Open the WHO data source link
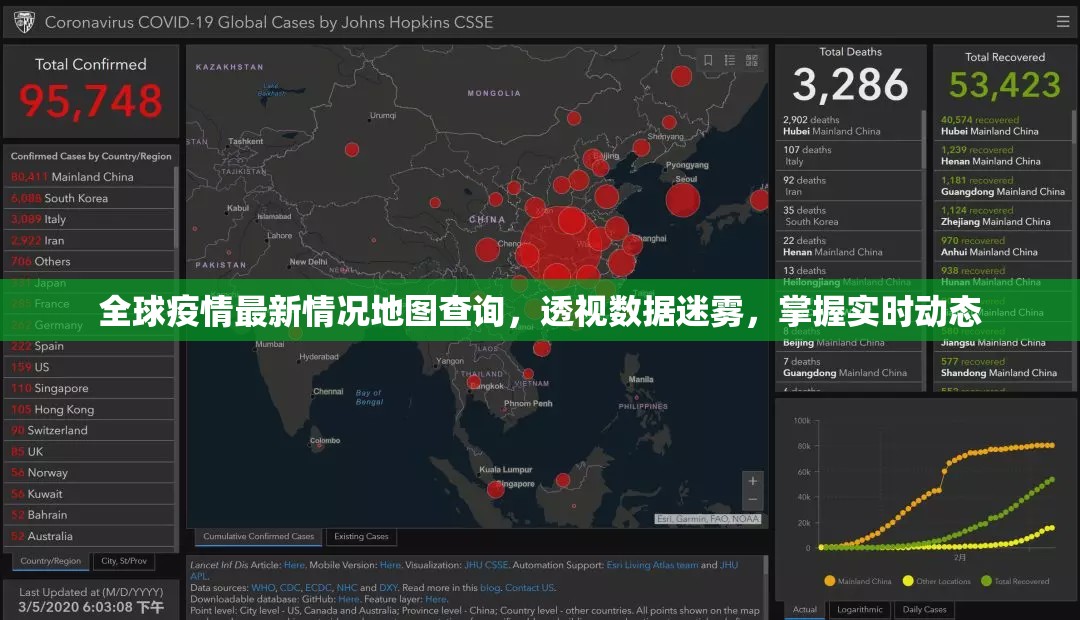The height and width of the screenshot is (620, 1080). (262, 588)
